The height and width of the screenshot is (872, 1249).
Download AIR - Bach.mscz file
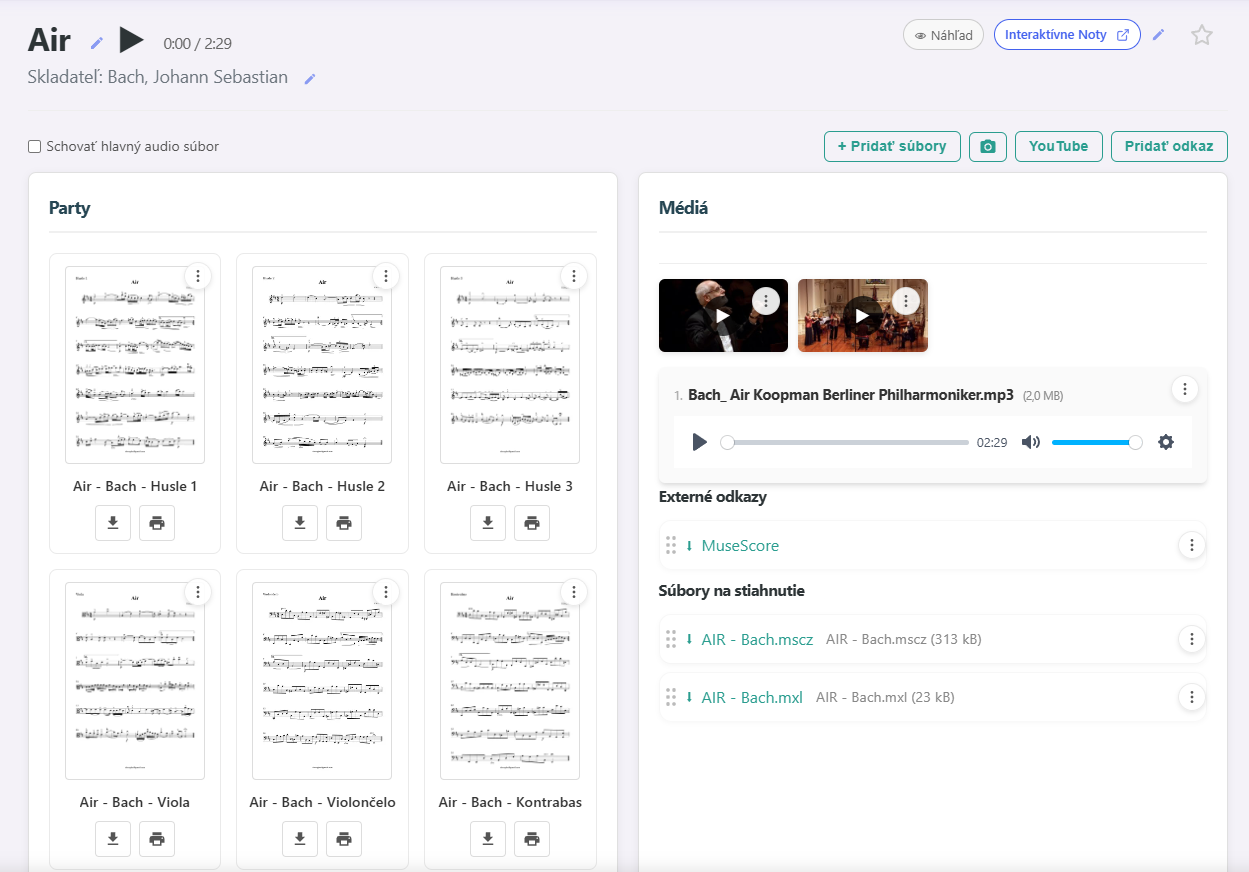[757, 640]
